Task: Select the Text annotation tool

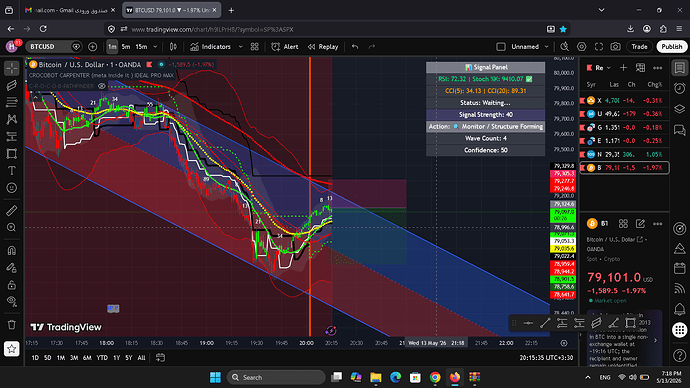Action: pyautogui.click(x=12, y=171)
